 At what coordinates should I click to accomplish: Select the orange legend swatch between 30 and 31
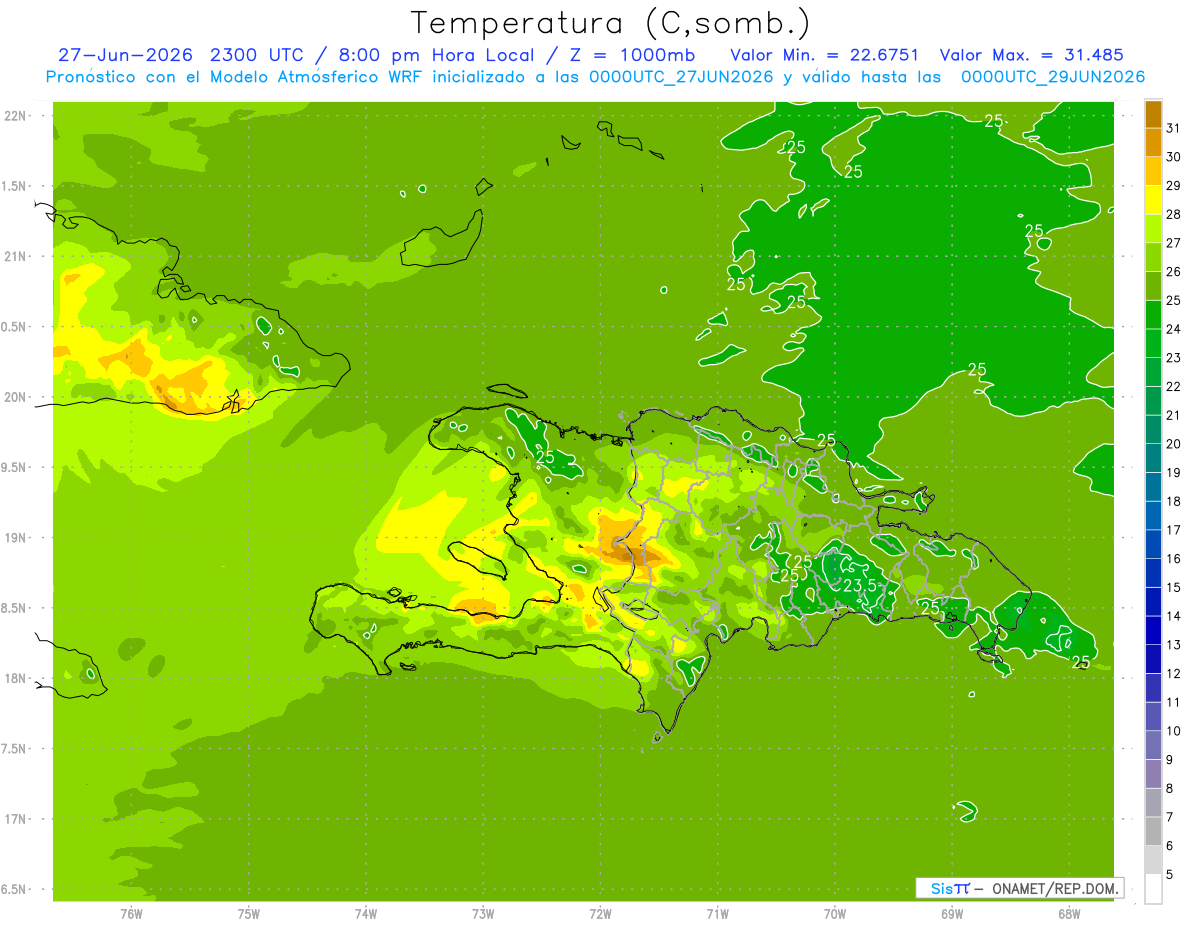tap(1153, 142)
